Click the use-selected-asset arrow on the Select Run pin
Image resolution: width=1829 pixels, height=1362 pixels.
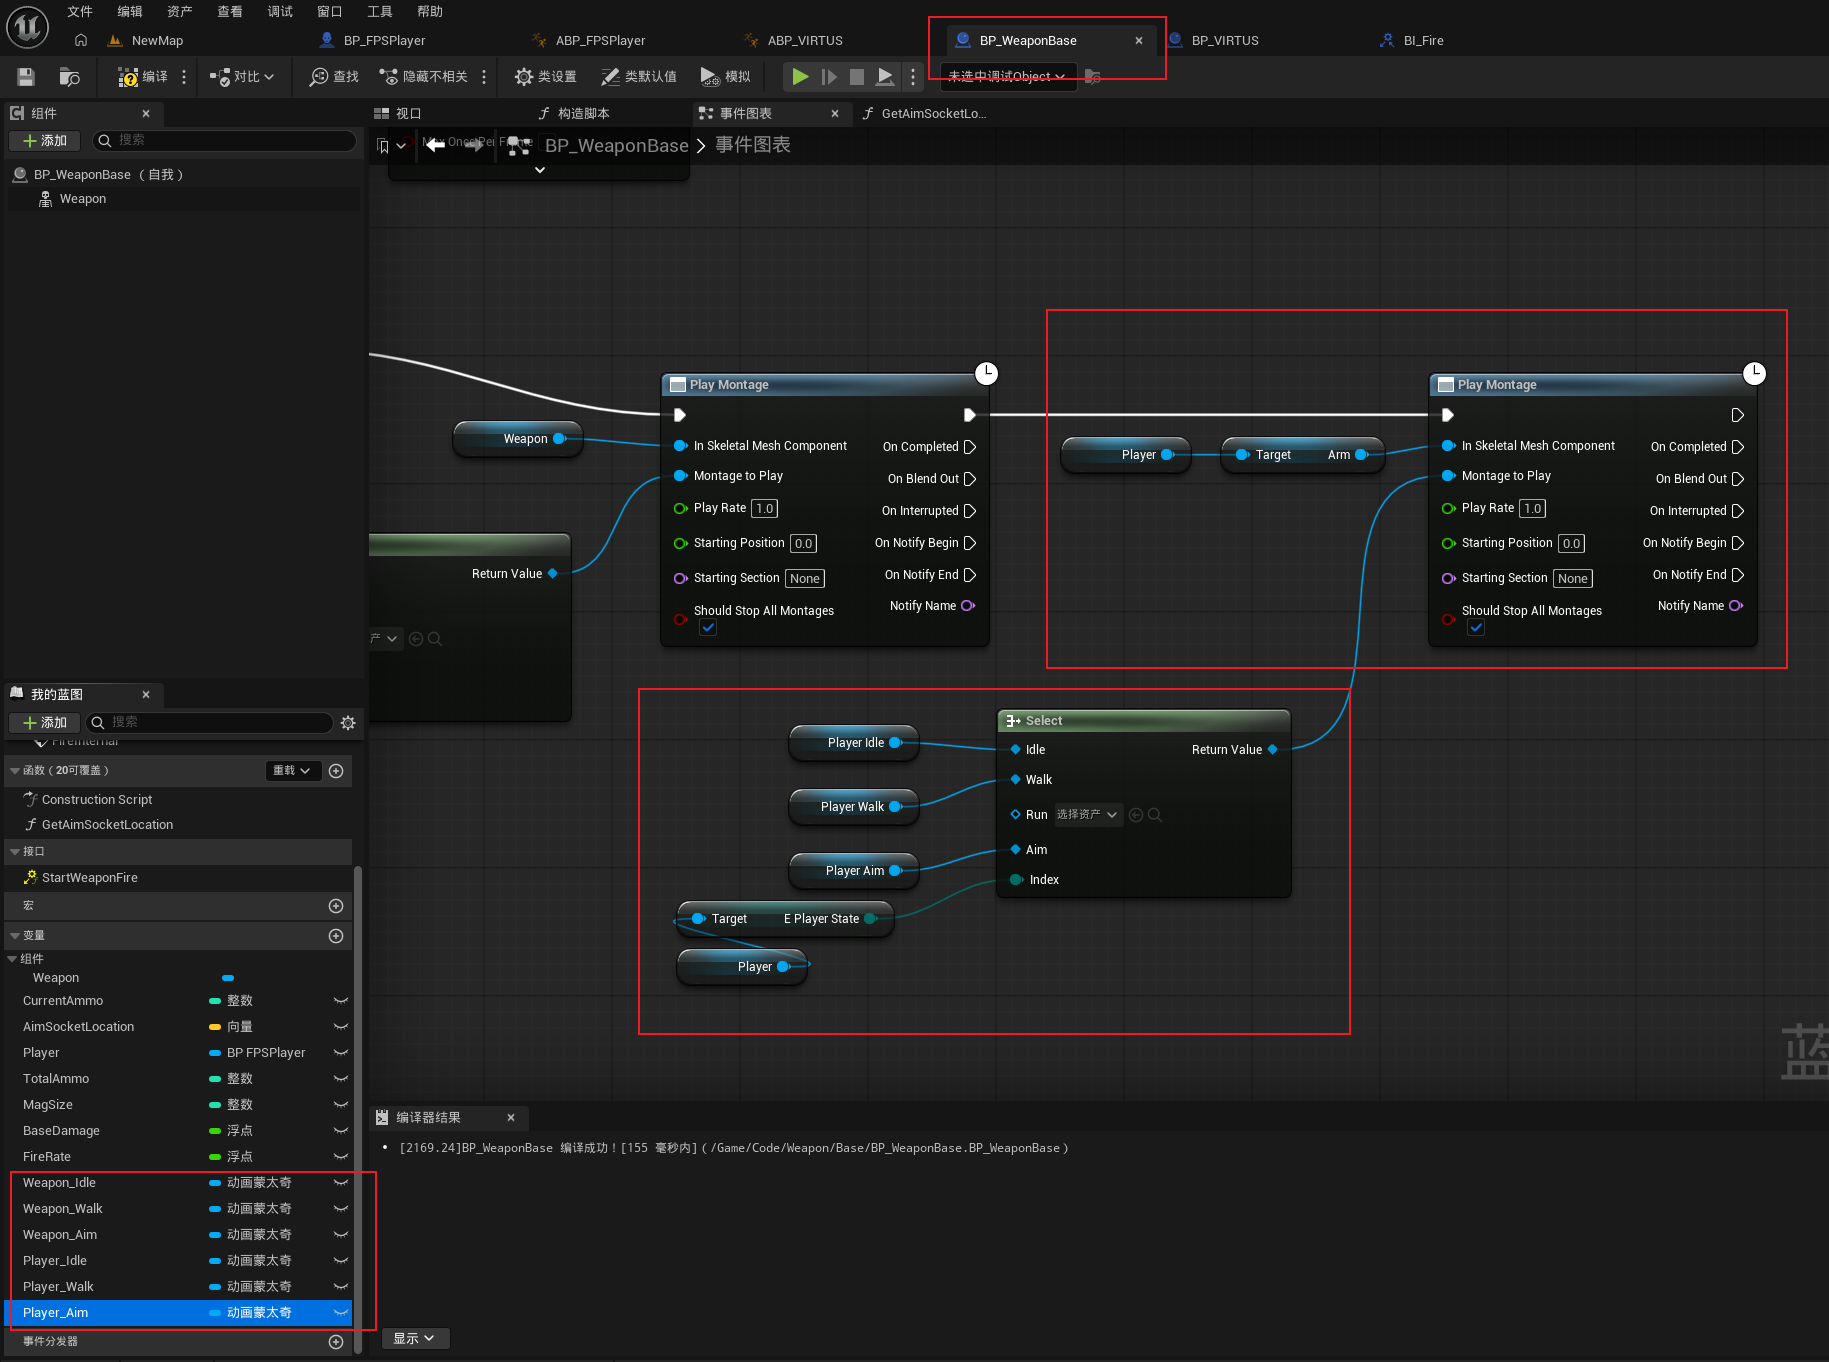[x=1136, y=815]
